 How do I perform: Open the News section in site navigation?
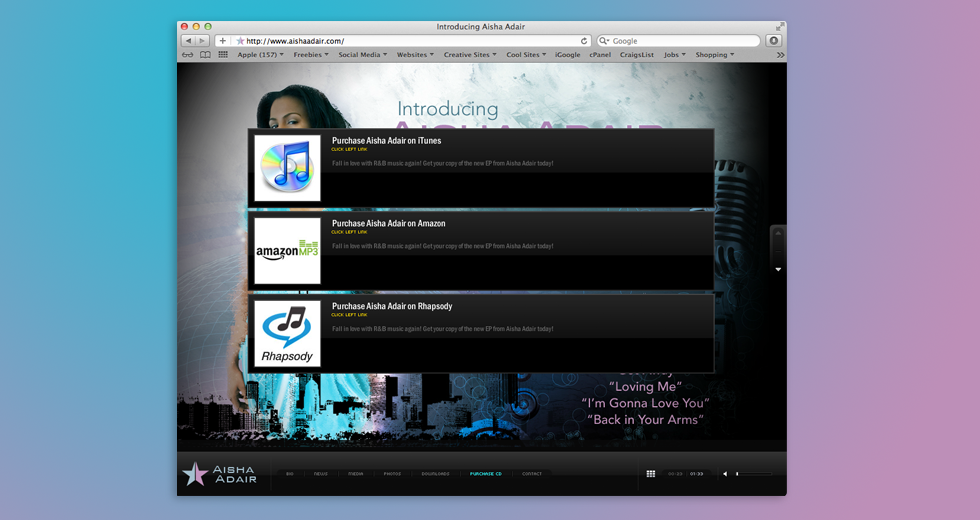(x=321, y=474)
